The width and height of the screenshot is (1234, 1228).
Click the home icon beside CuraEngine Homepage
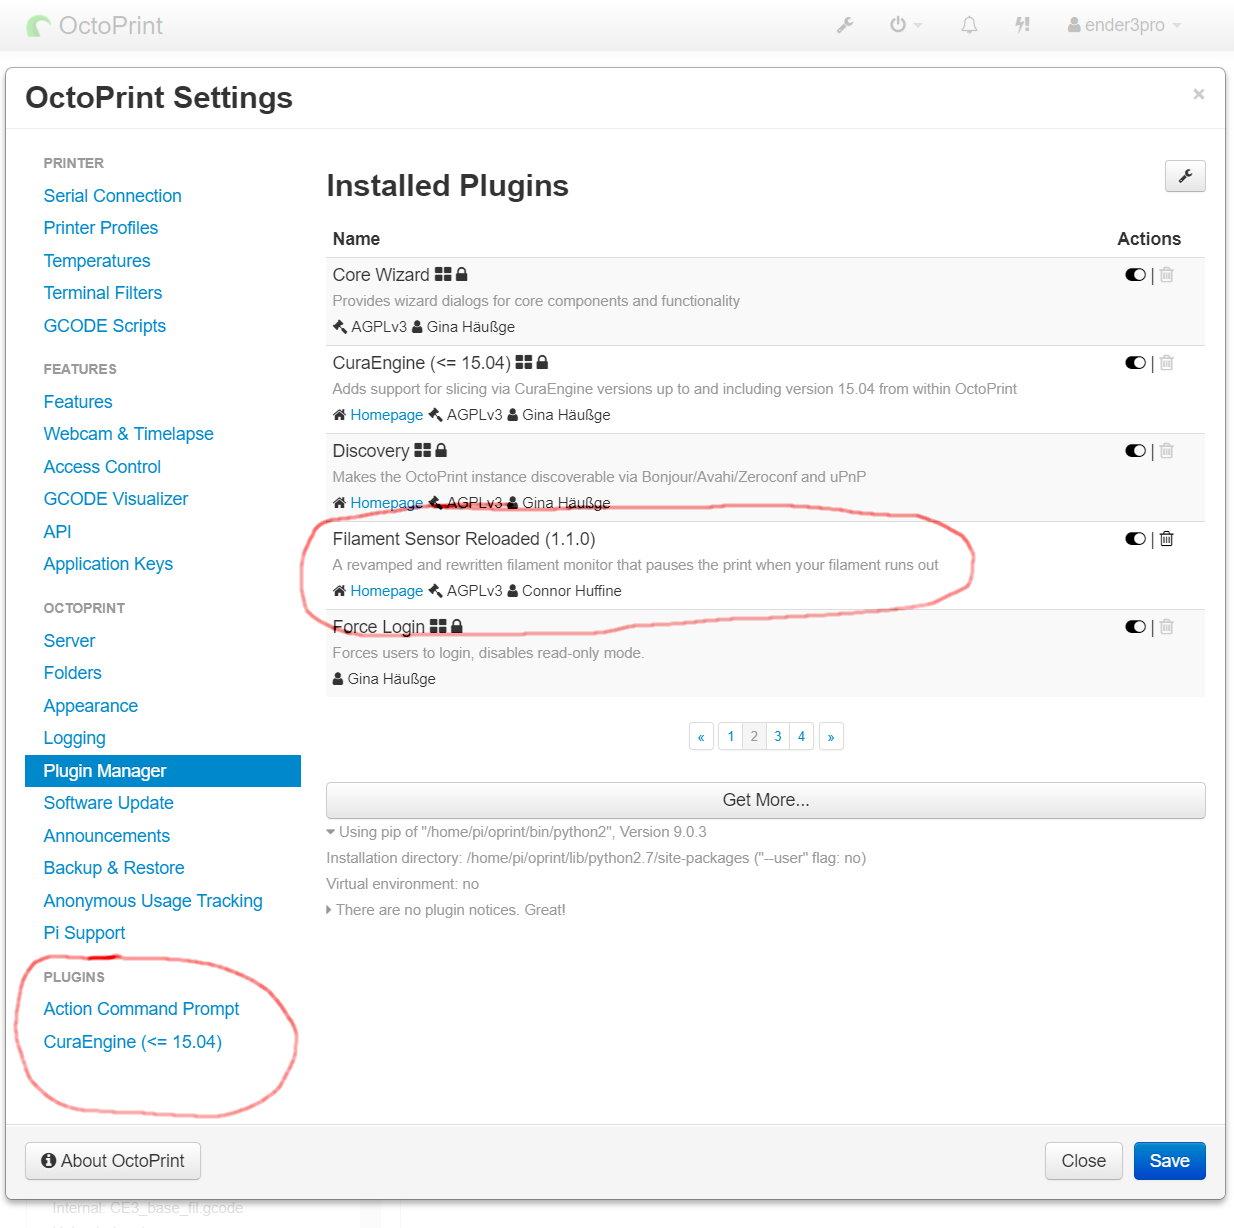[339, 415]
